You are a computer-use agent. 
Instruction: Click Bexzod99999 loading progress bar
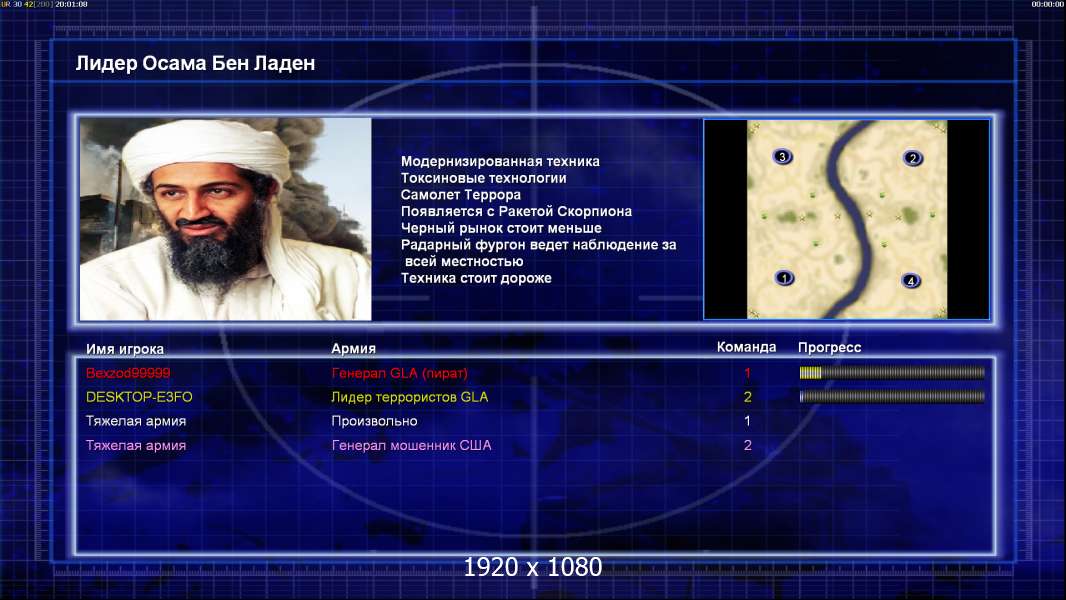(892, 372)
